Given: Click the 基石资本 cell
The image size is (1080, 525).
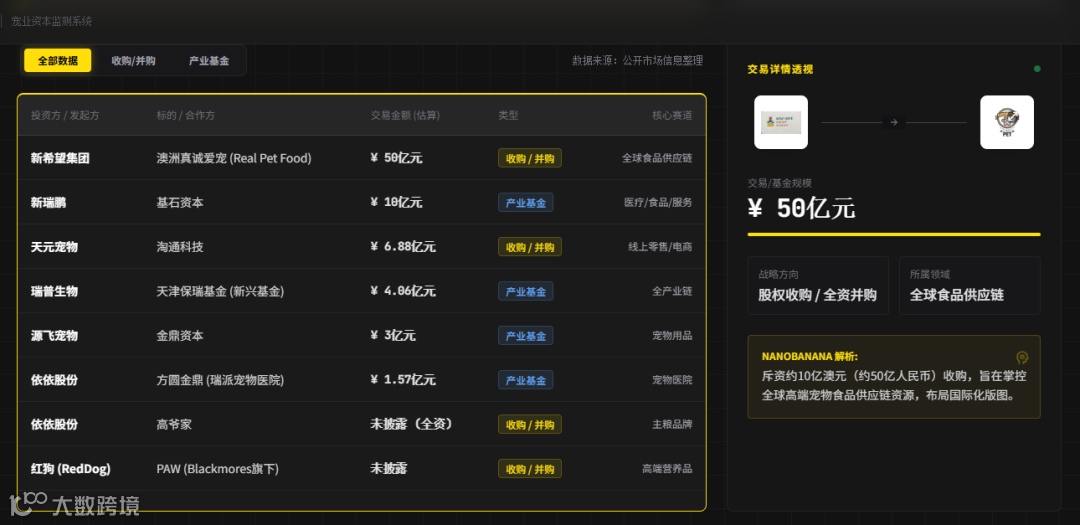Looking at the screenshot, I should pos(180,203).
